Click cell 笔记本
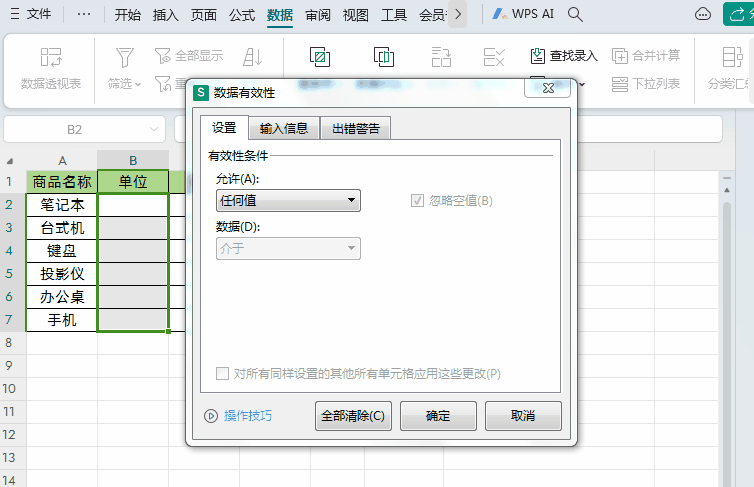Image resolution: width=754 pixels, height=487 pixels. (62, 205)
